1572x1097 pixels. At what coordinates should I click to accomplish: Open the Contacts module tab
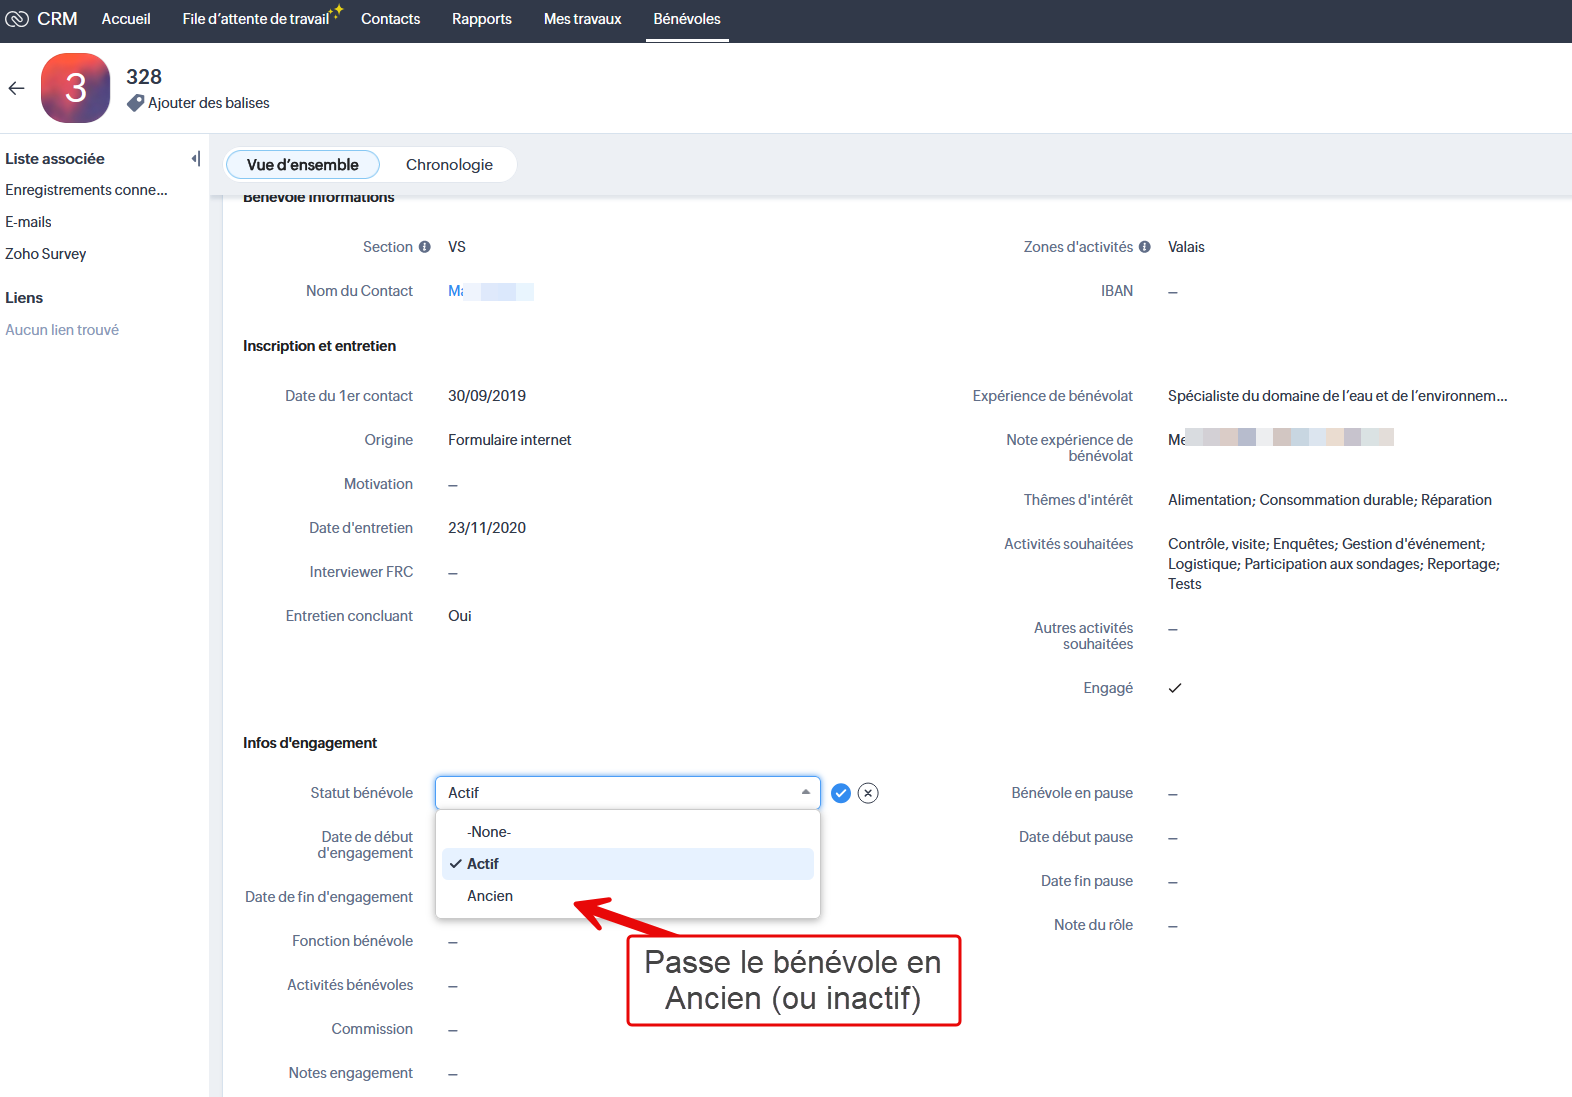[390, 19]
